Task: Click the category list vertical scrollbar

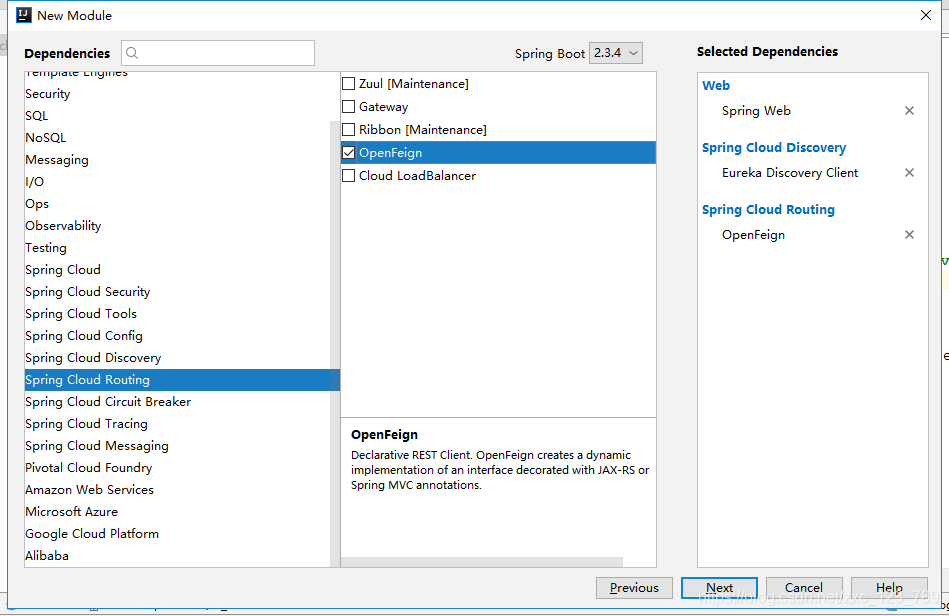Action: click(335, 343)
